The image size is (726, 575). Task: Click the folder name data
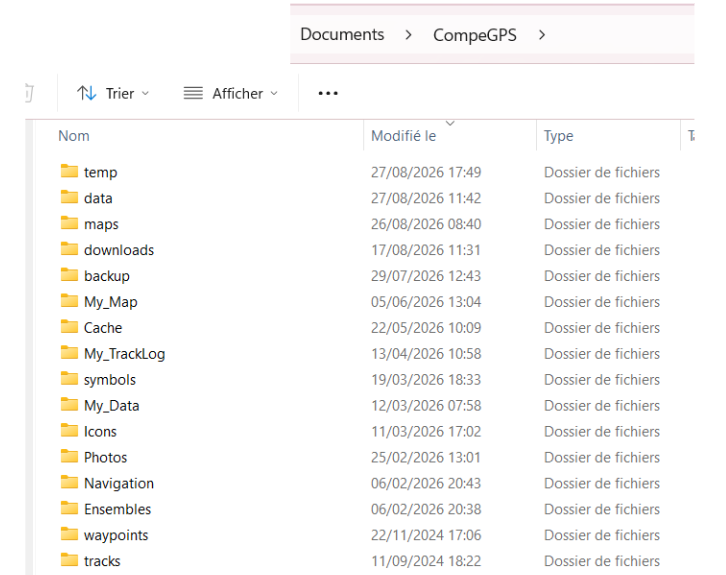click(98, 198)
